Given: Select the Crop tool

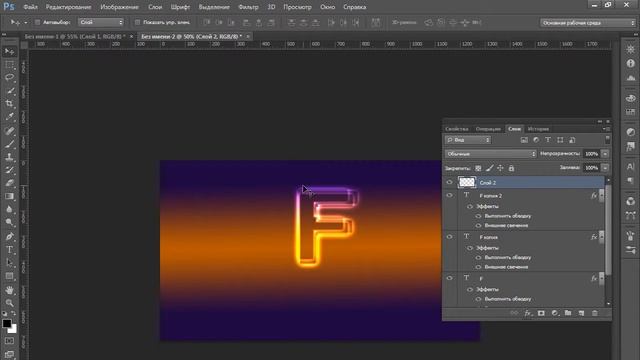Looking at the screenshot, I should (x=9, y=104).
